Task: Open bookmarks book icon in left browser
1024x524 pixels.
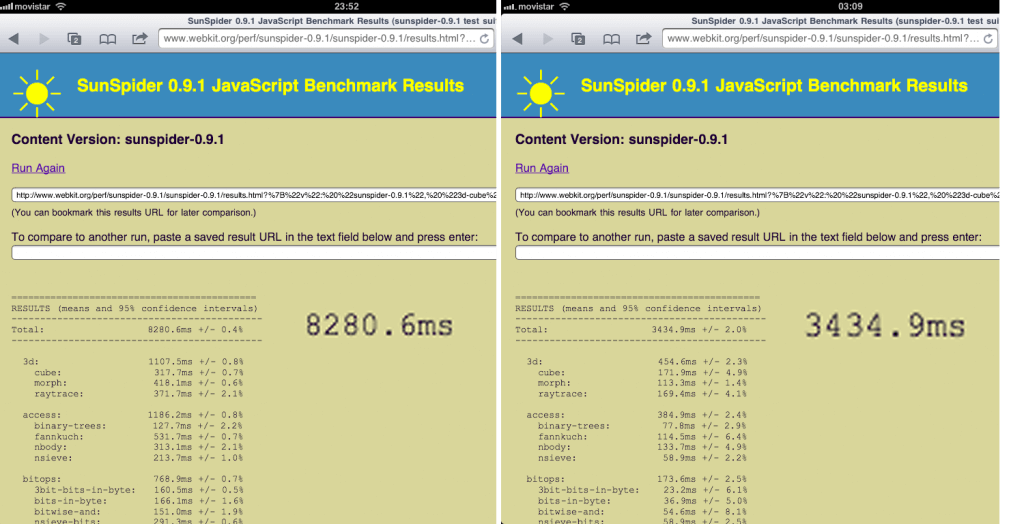Action: pos(108,39)
